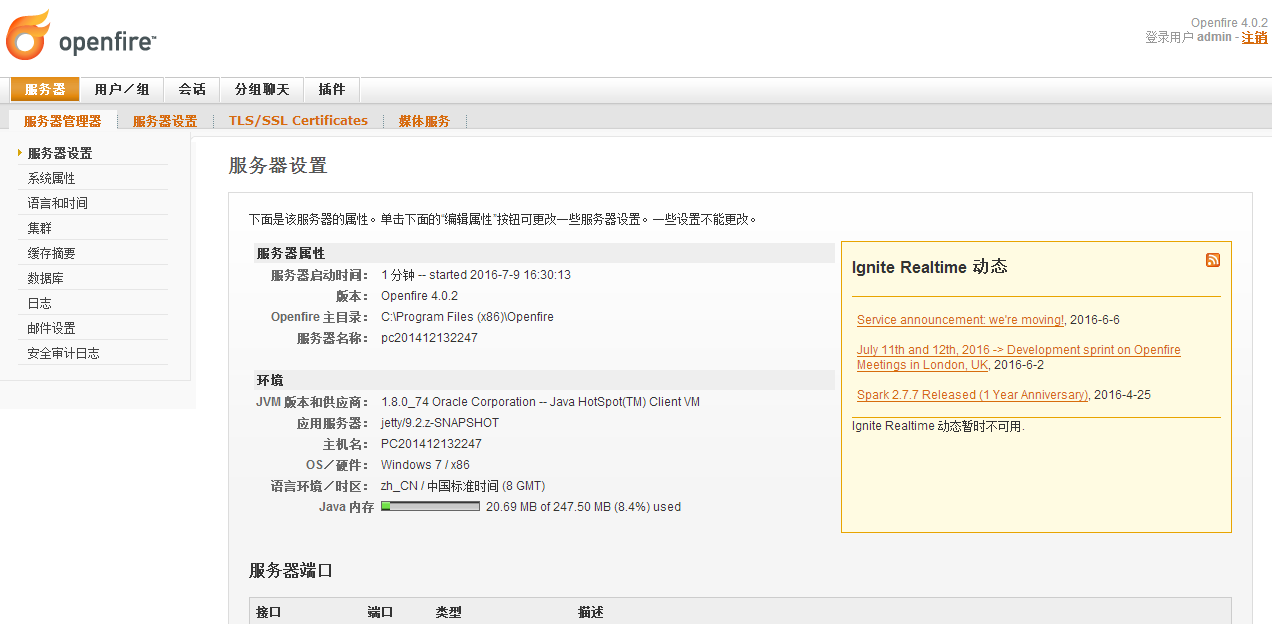Click the 描述 column header

point(591,612)
